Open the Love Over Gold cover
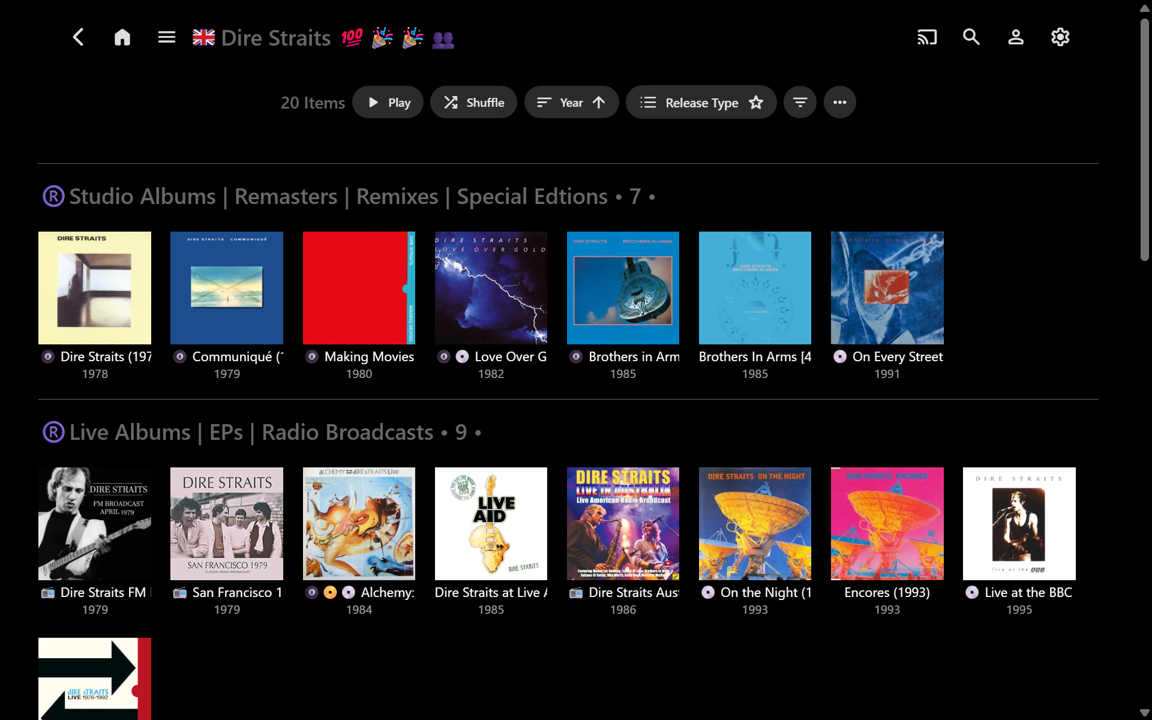The image size is (1152, 720). [x=491, y=288]
